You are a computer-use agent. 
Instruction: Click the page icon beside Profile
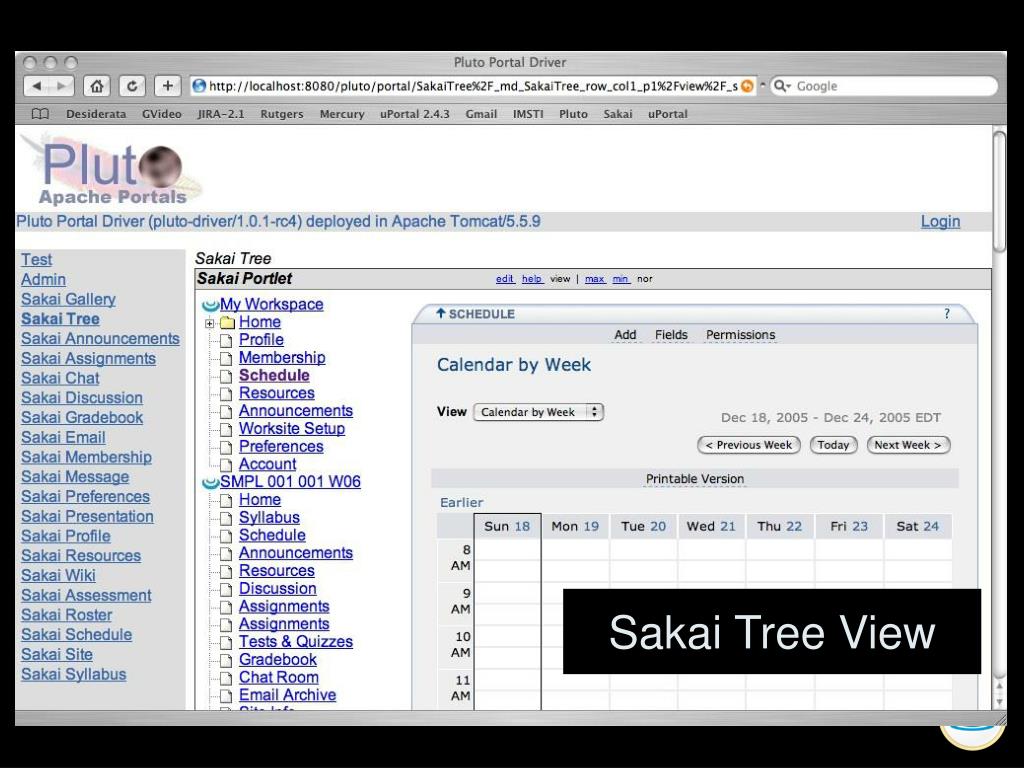click(x=226, y=340)
